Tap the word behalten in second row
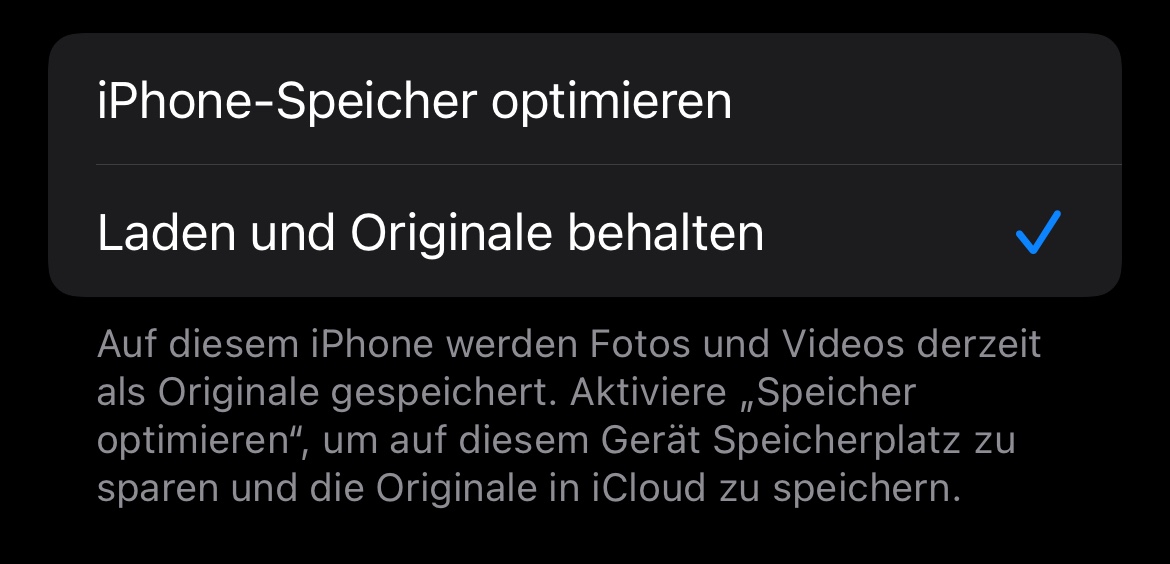Screen dimensions: 1170x564 [666, 233]
